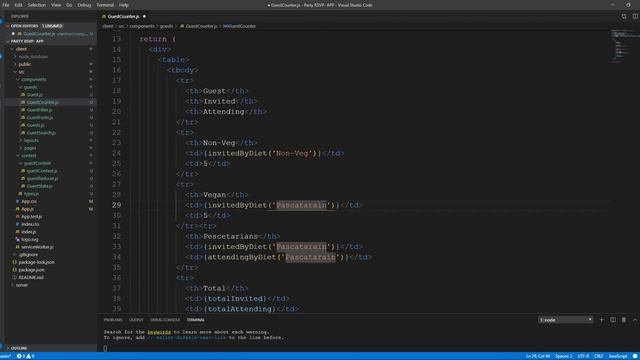Click errors and warnings status bar indicator

25,356
